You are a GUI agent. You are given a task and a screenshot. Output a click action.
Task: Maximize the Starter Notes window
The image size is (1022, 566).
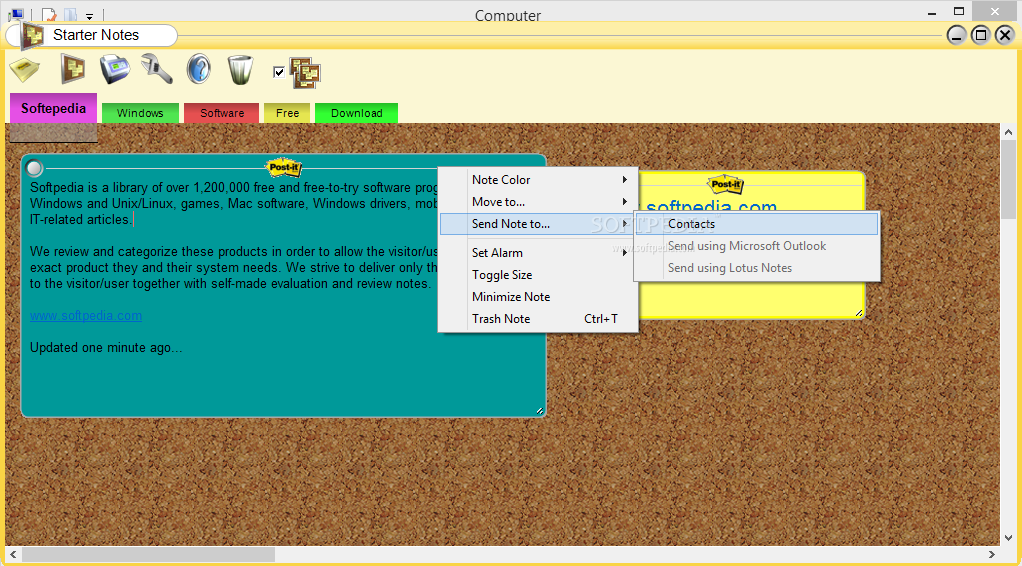coord(980,35)
